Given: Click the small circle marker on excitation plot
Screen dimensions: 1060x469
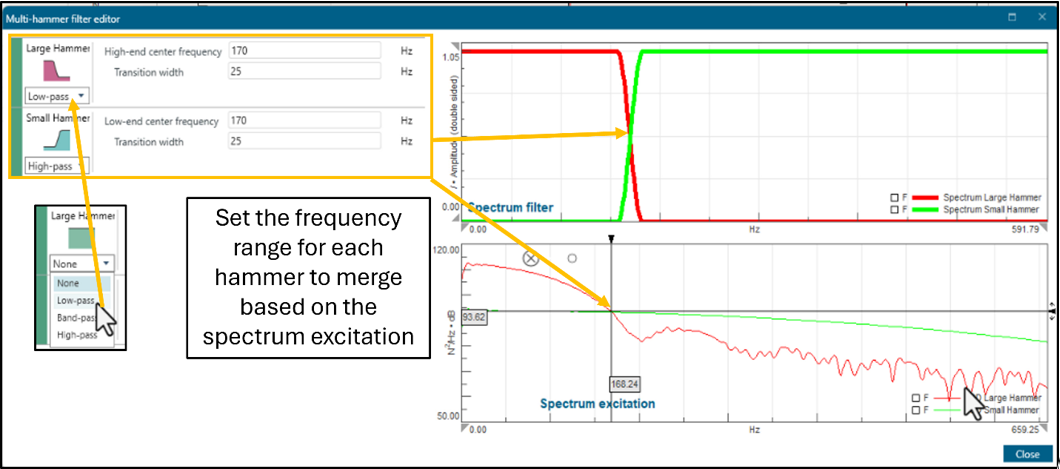Looking at the screenshot, I should pyautogui.click(x=572, y=258).
